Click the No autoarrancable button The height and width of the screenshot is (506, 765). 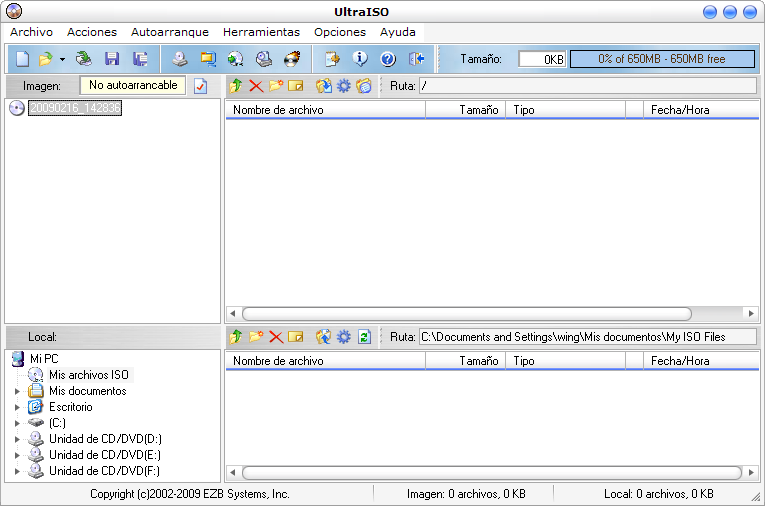(x=133, y=86)
